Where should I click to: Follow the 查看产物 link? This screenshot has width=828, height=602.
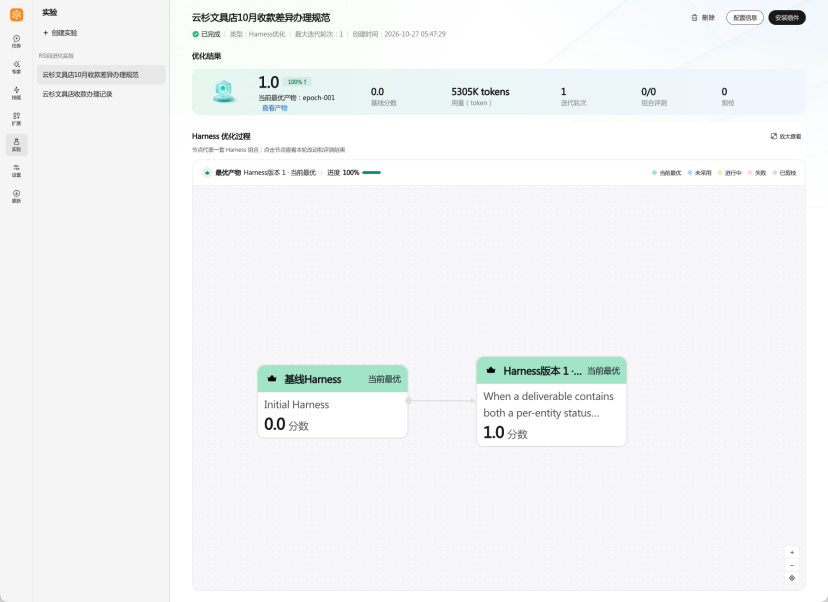pyautogui.click(x=275, y=108)
